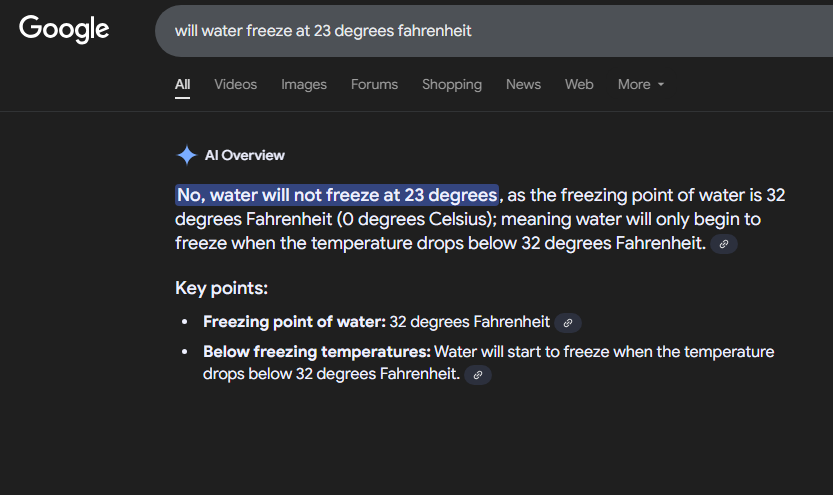Image resolution: width=833 pixels, height=495 pixels.
Task: Click the bold "Freezing point of water:" text
Action: [x=294, y=322]
